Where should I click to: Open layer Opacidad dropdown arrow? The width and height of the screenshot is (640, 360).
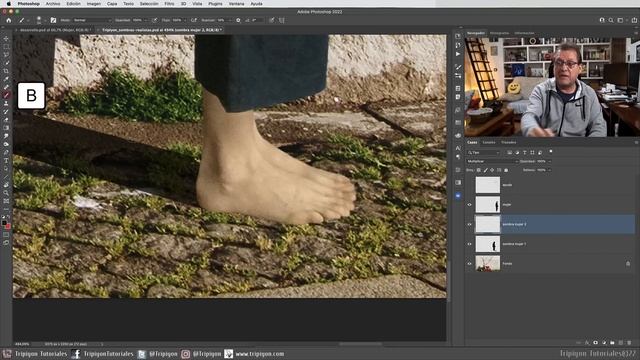[x=549, y=161]
